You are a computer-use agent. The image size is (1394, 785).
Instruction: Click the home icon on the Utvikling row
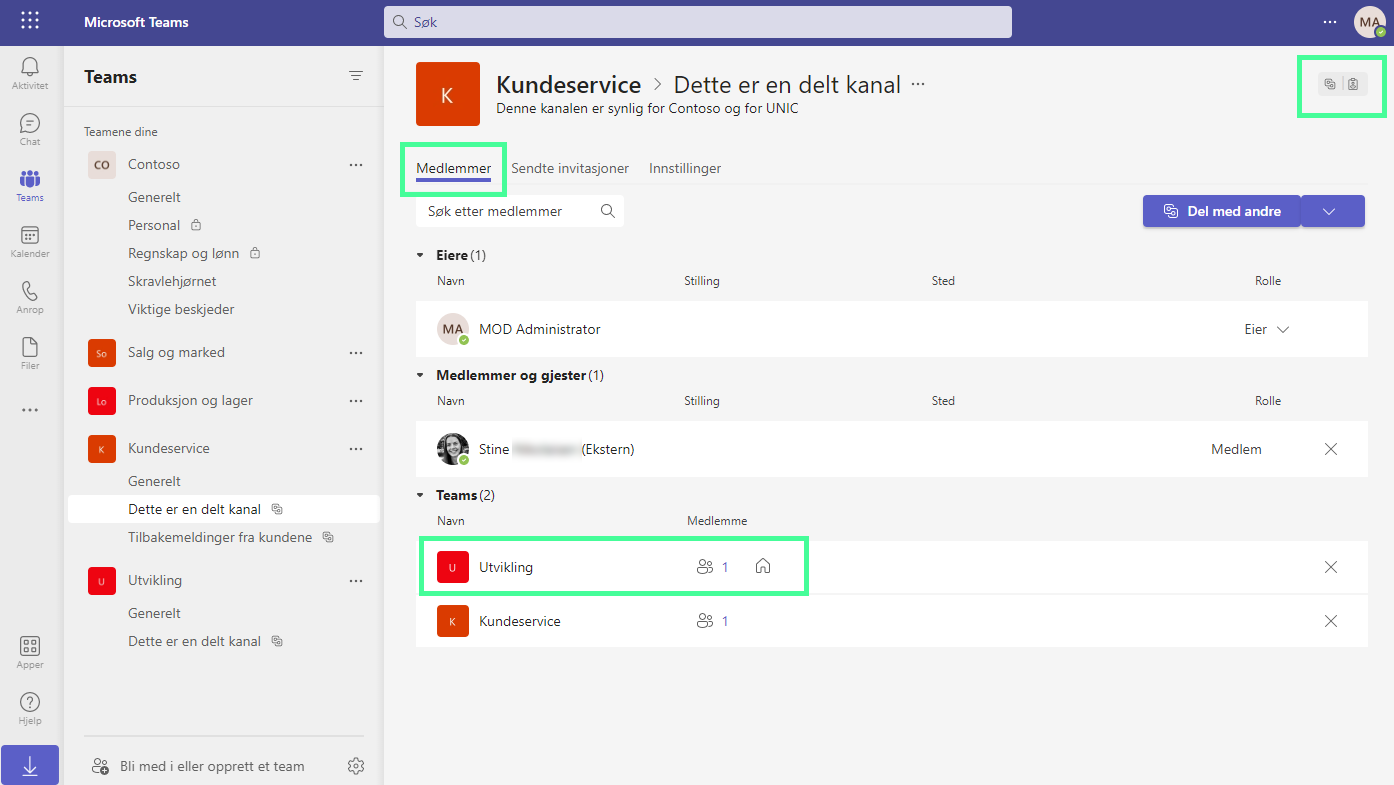[x=763, y=566]
